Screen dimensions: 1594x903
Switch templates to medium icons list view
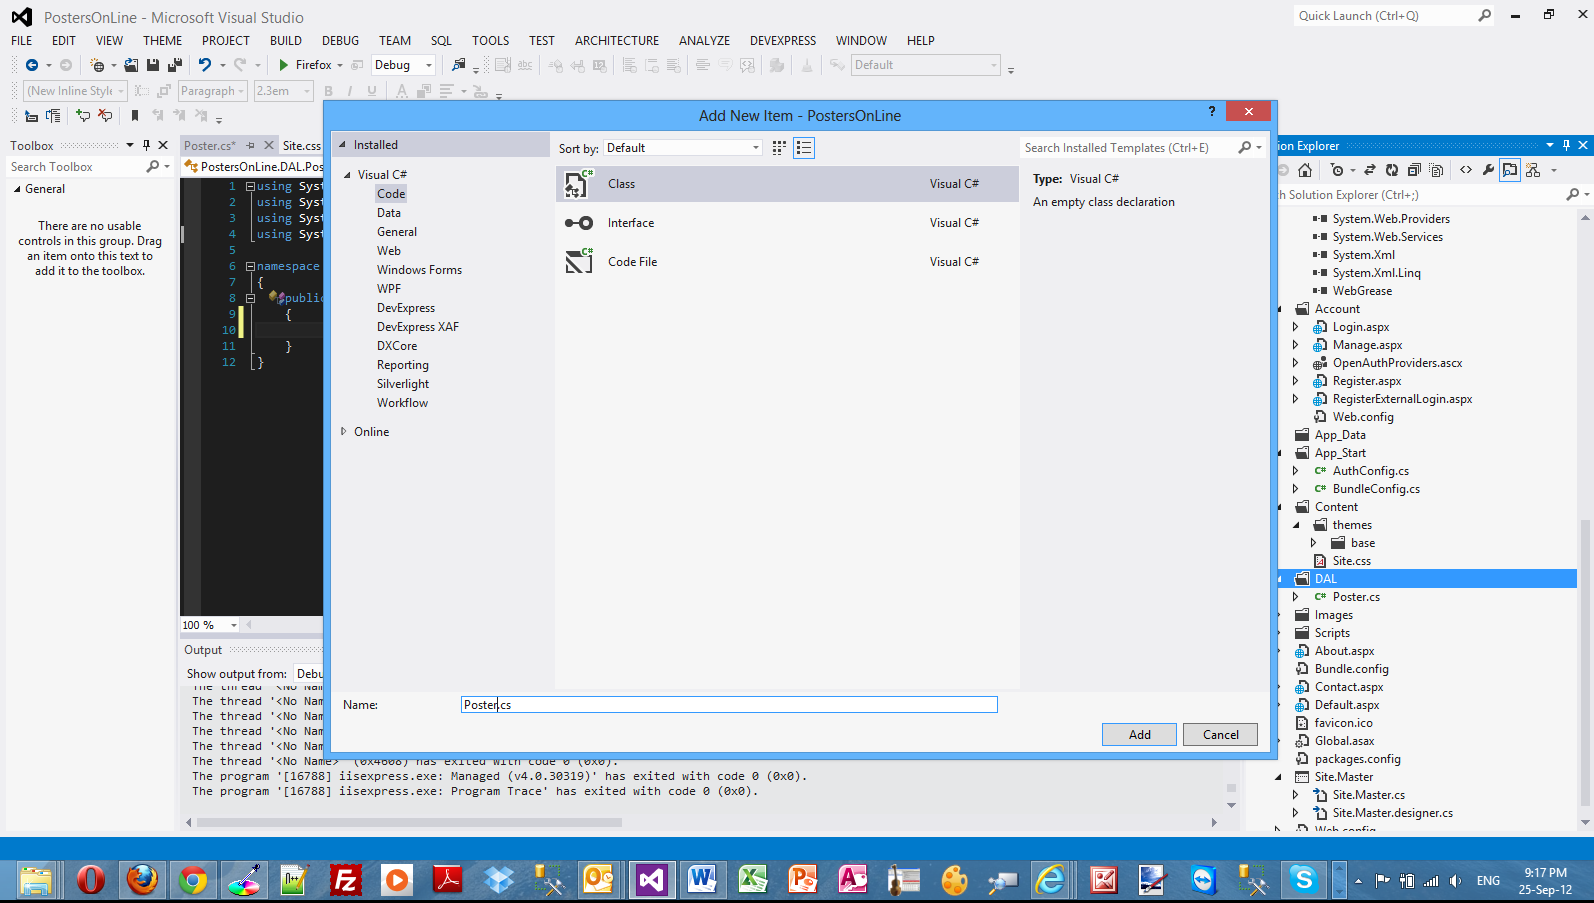(804, 148)
